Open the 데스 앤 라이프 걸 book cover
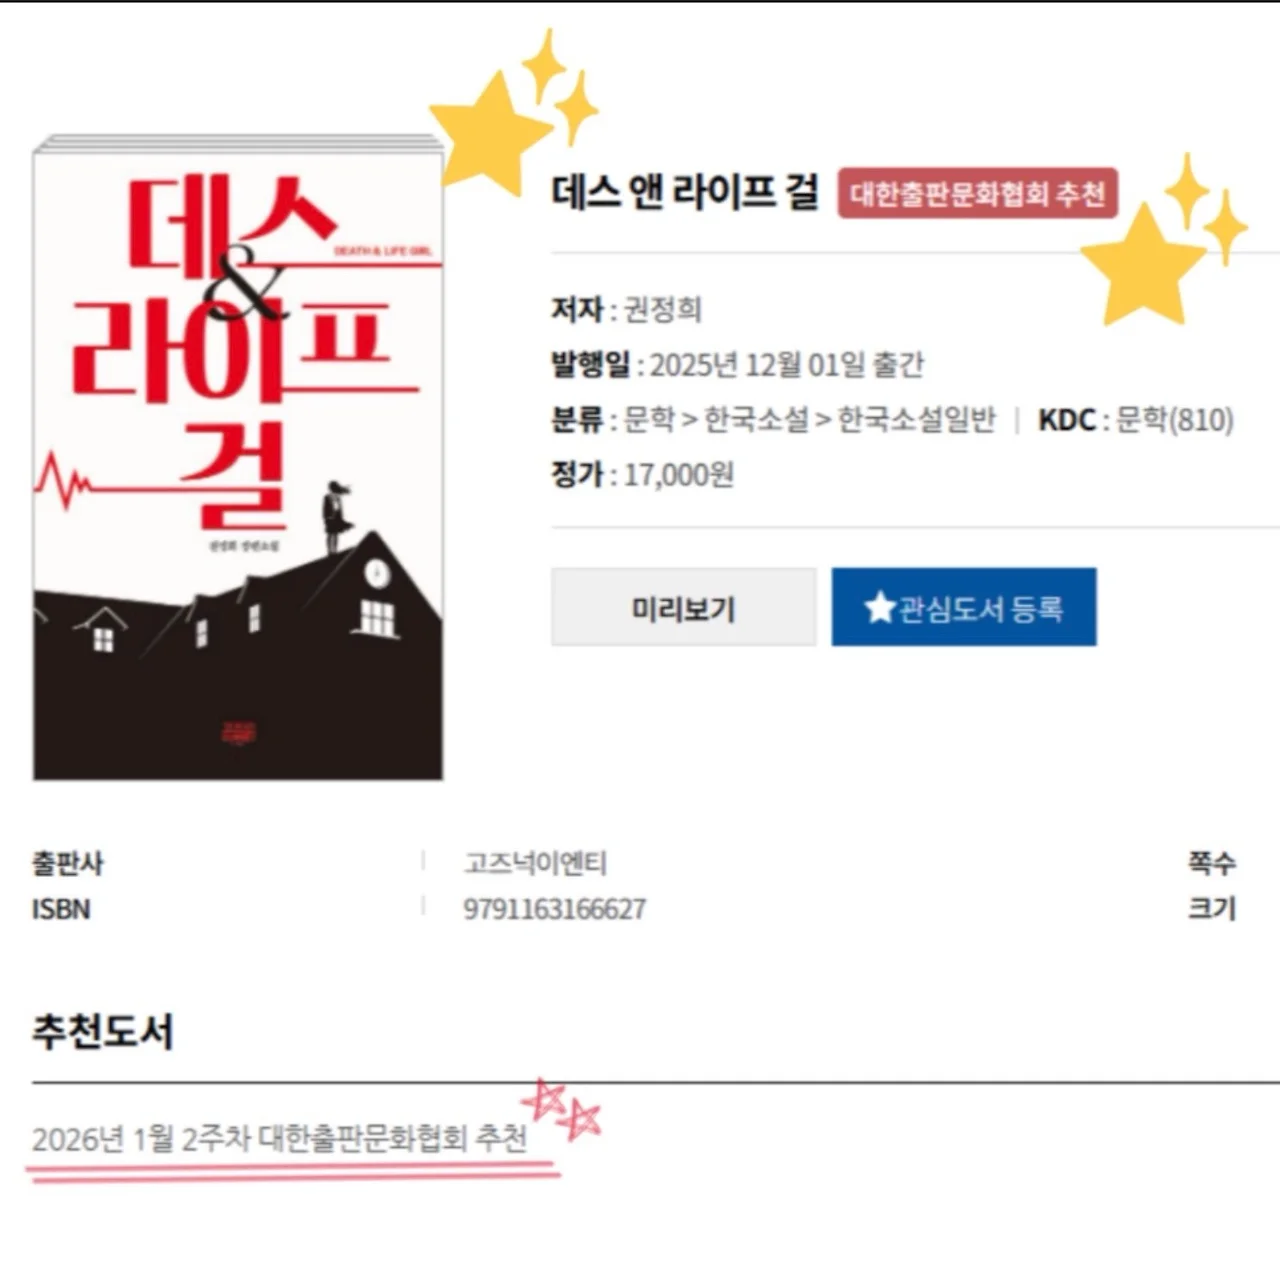 coord(238,457)
